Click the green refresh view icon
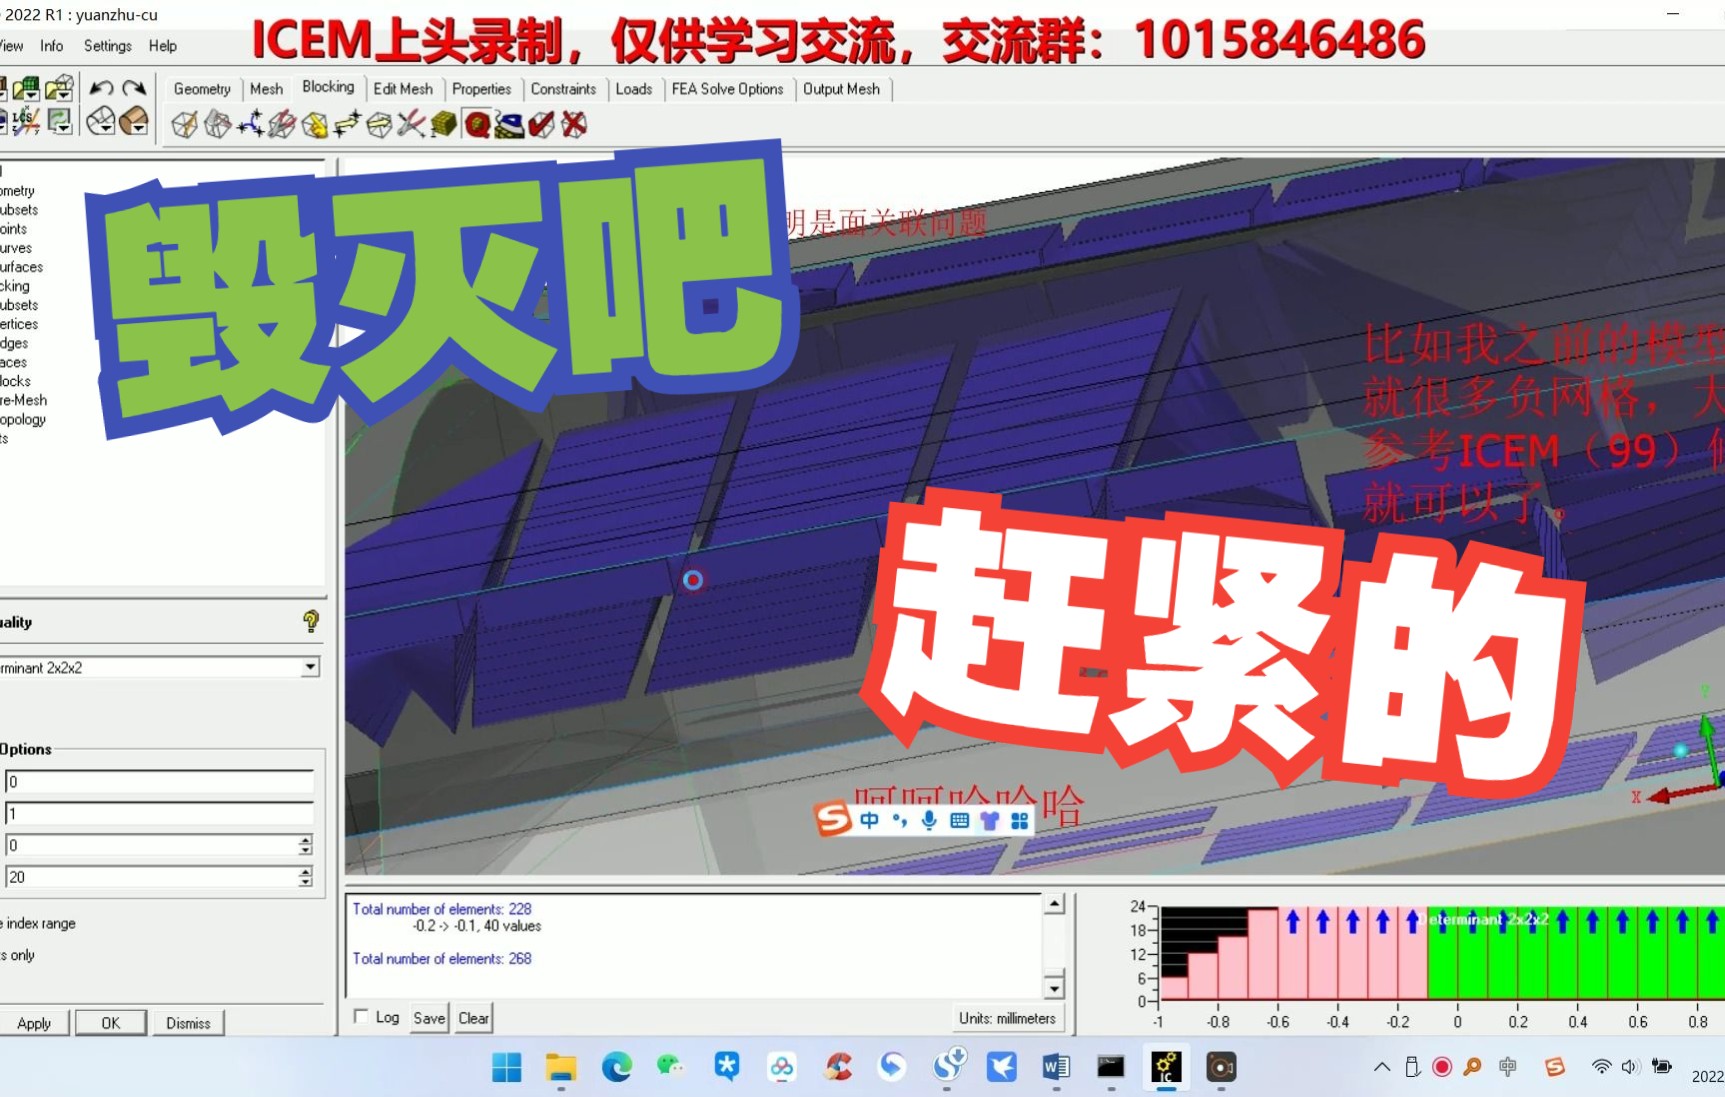 click(x=60, y=121)
